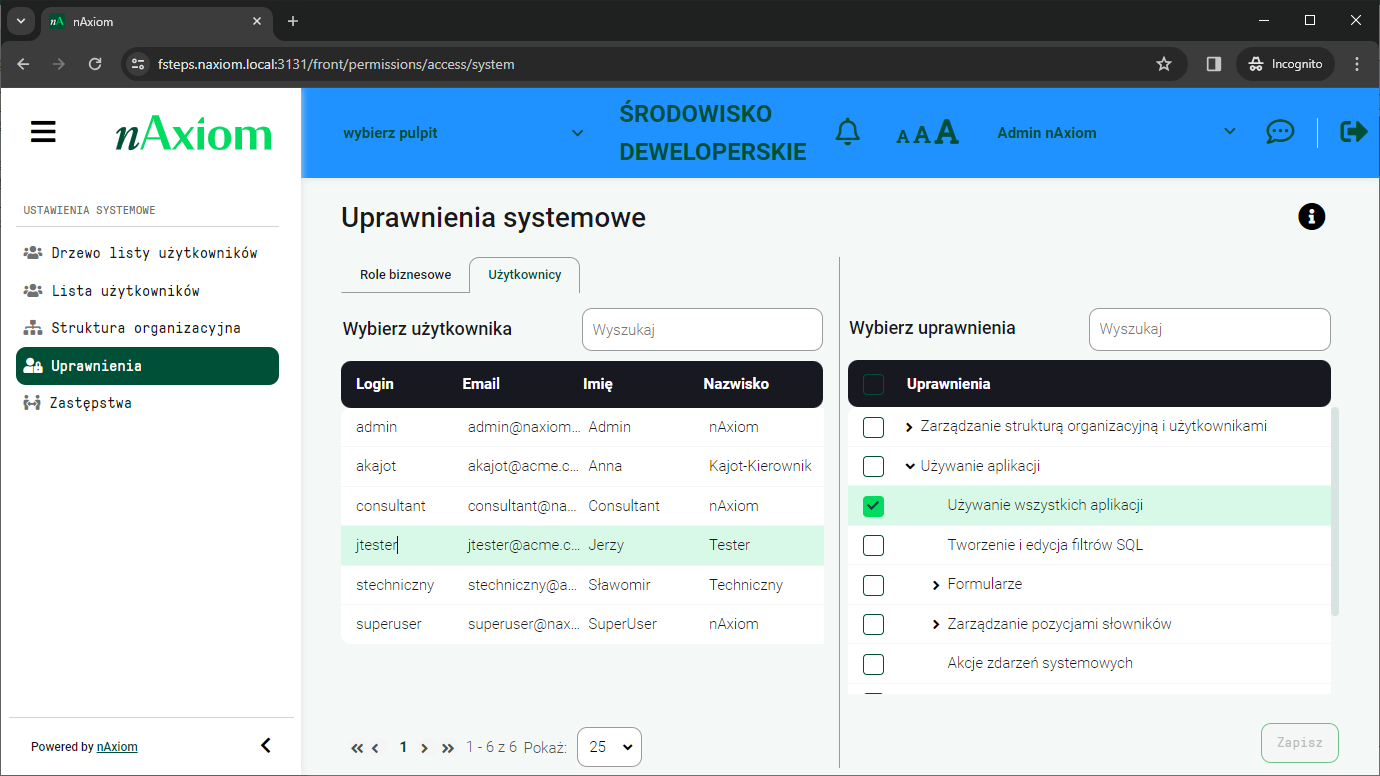The width and height of the screenshot is (1380, 776).
Task: Click the user search Wyszukaj field
Action: (x=702, y=329)
